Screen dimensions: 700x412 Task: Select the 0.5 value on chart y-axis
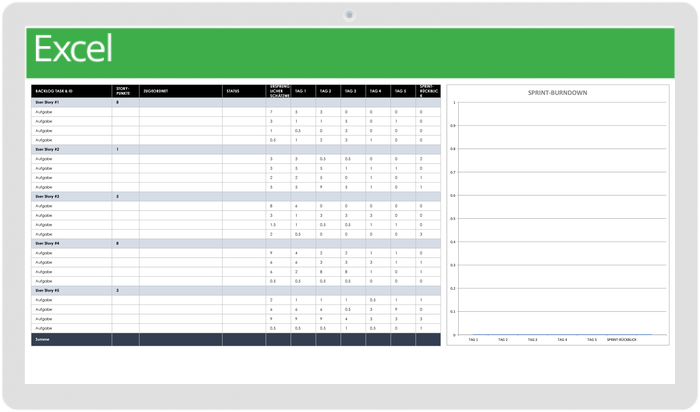[453, 219]
